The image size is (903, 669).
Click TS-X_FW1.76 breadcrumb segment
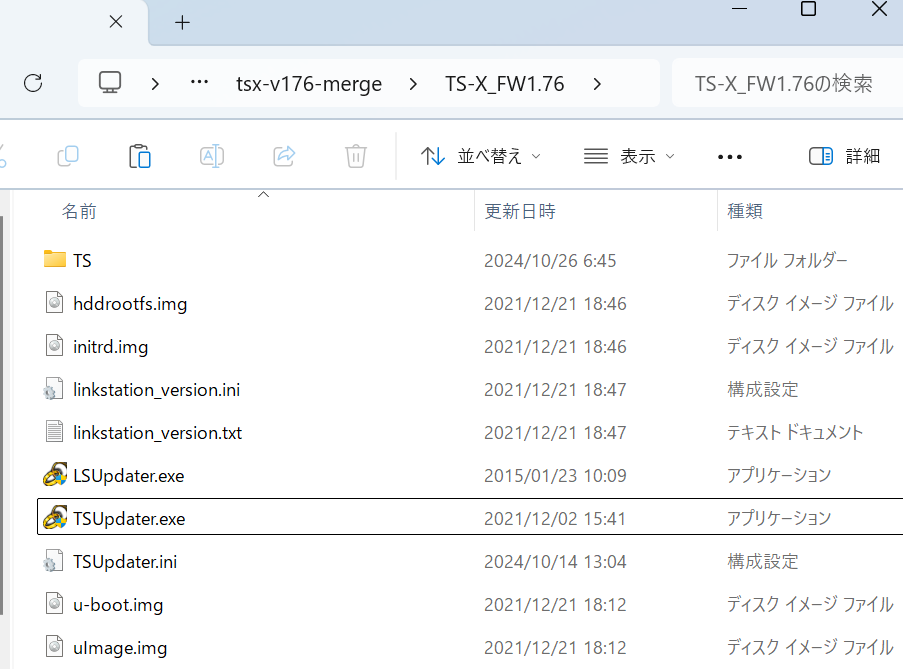pos(504,84)
